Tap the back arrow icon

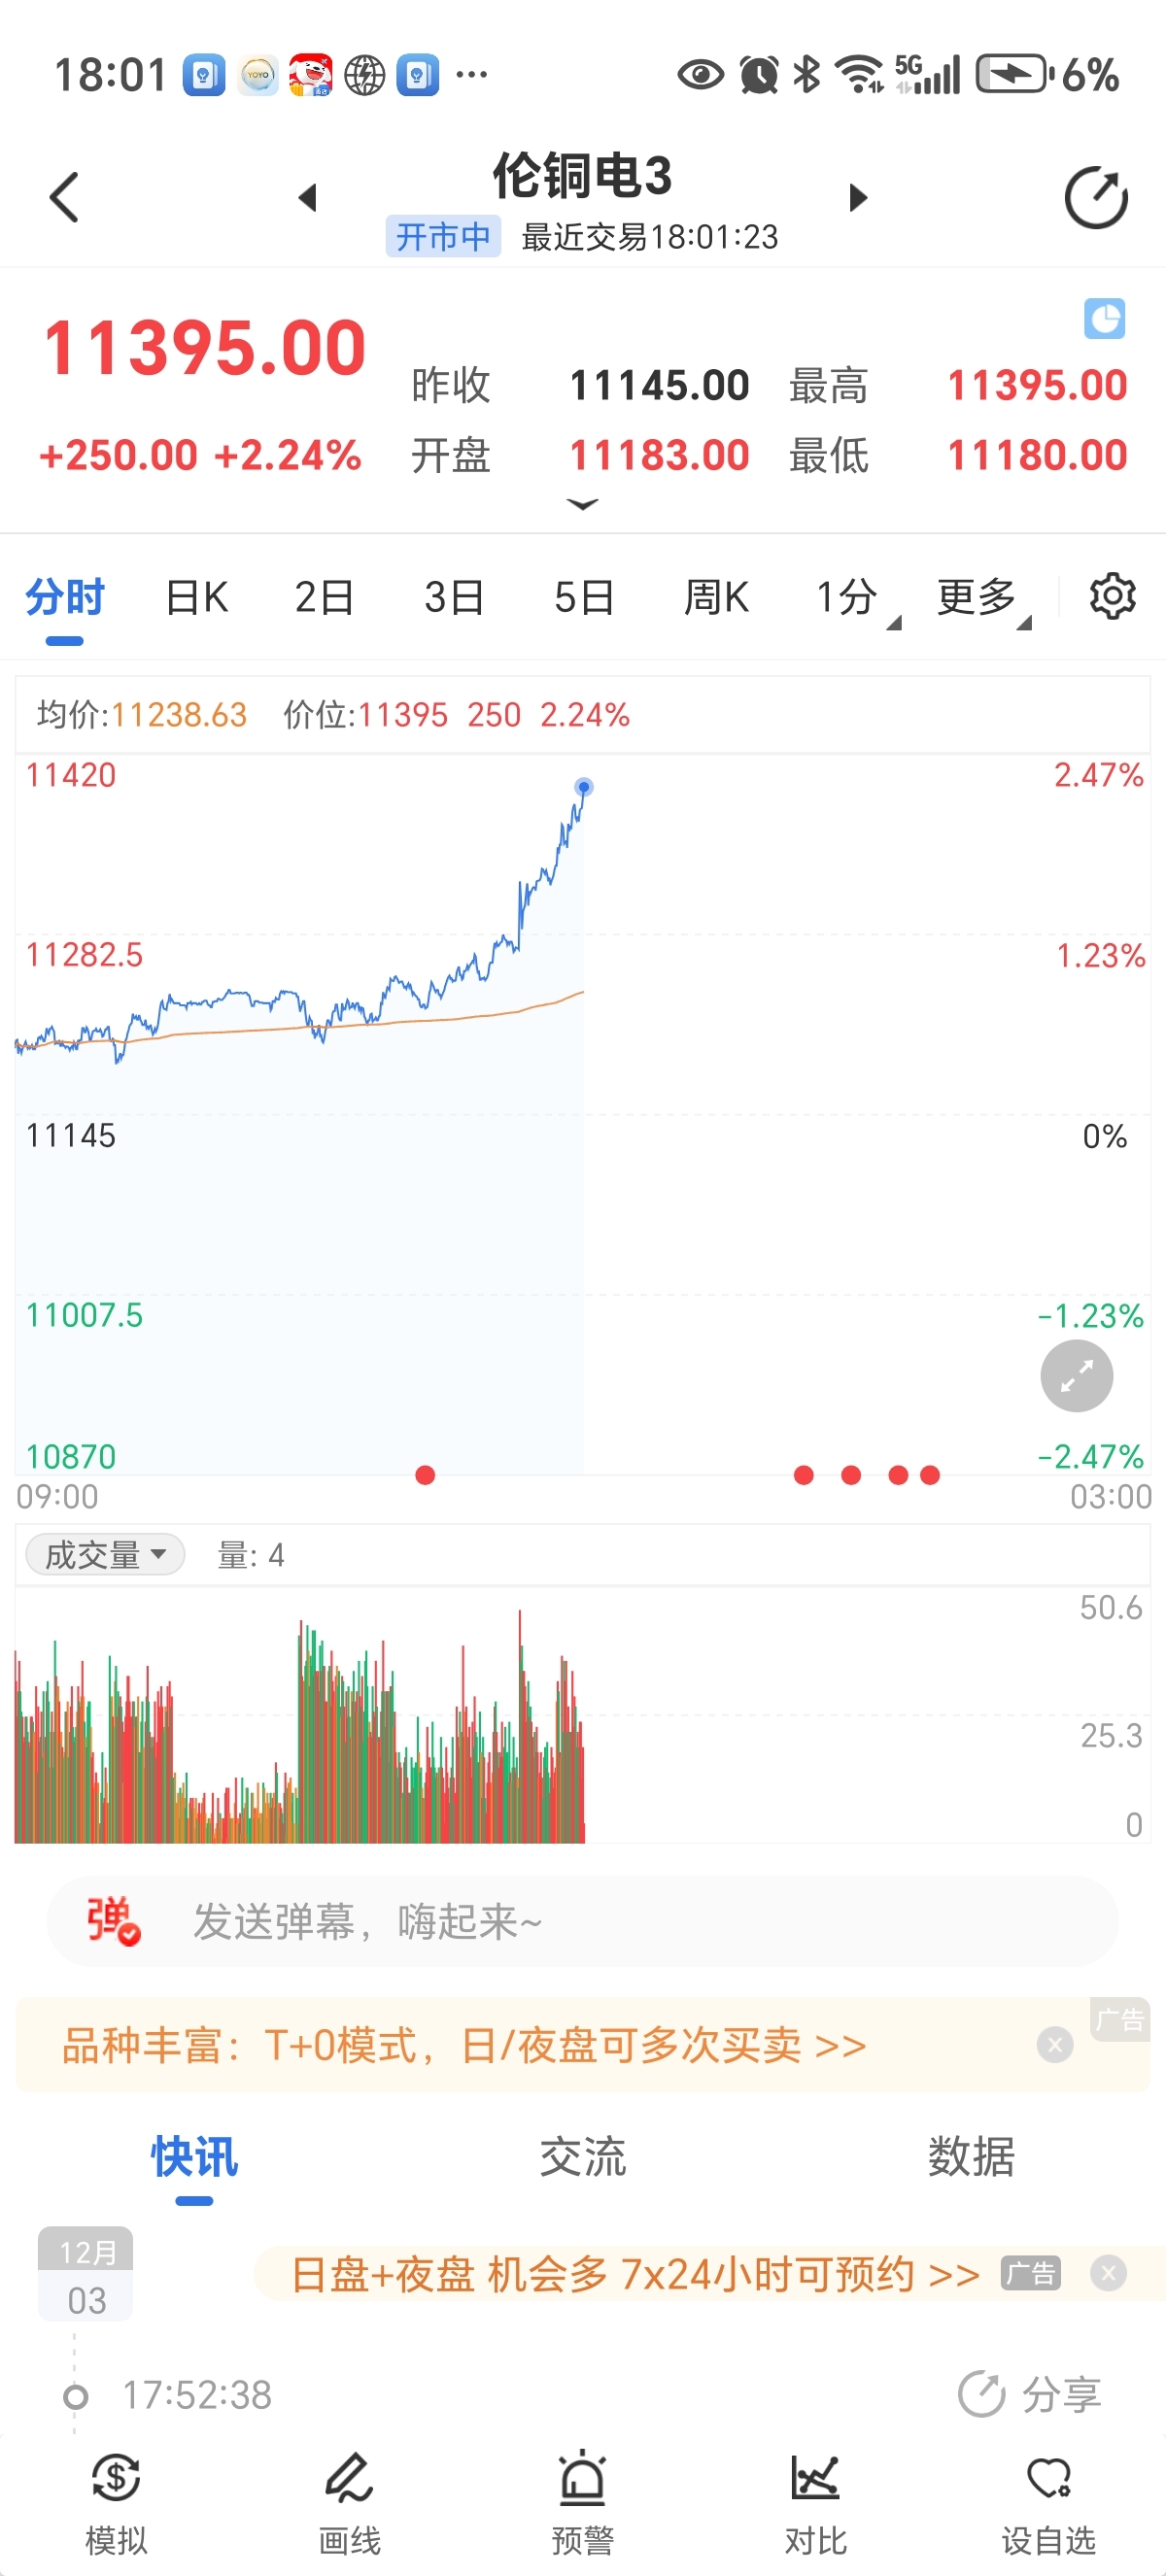[x=64, y=197]
